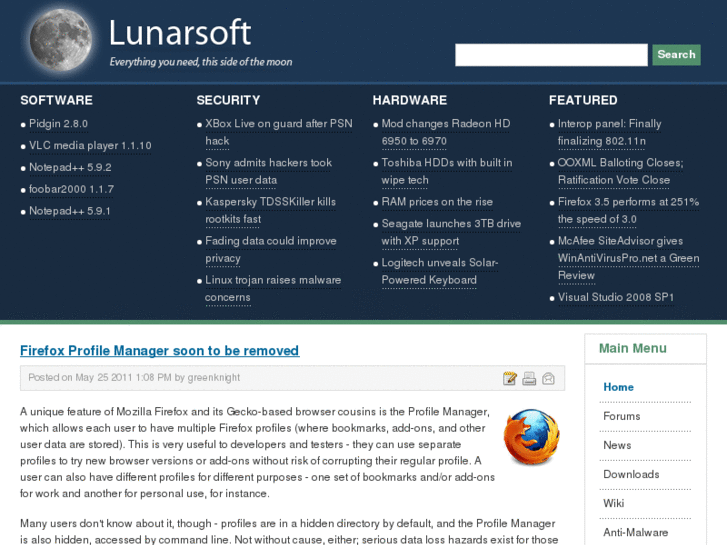Click the Lunarsoft moon logo
This screenshot has height=545, width=727.
tap(60, 40)
